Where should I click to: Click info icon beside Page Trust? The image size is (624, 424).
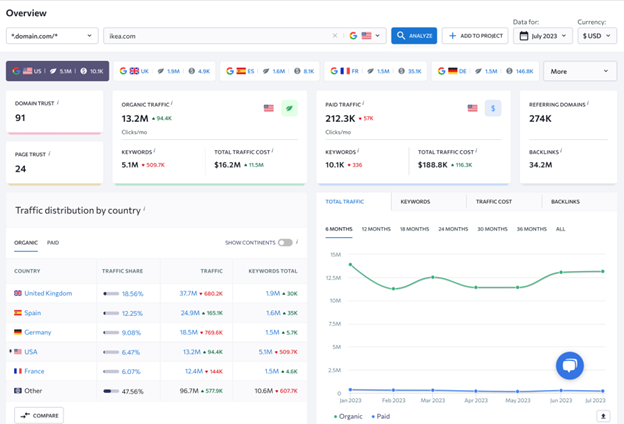pos(49,153)
